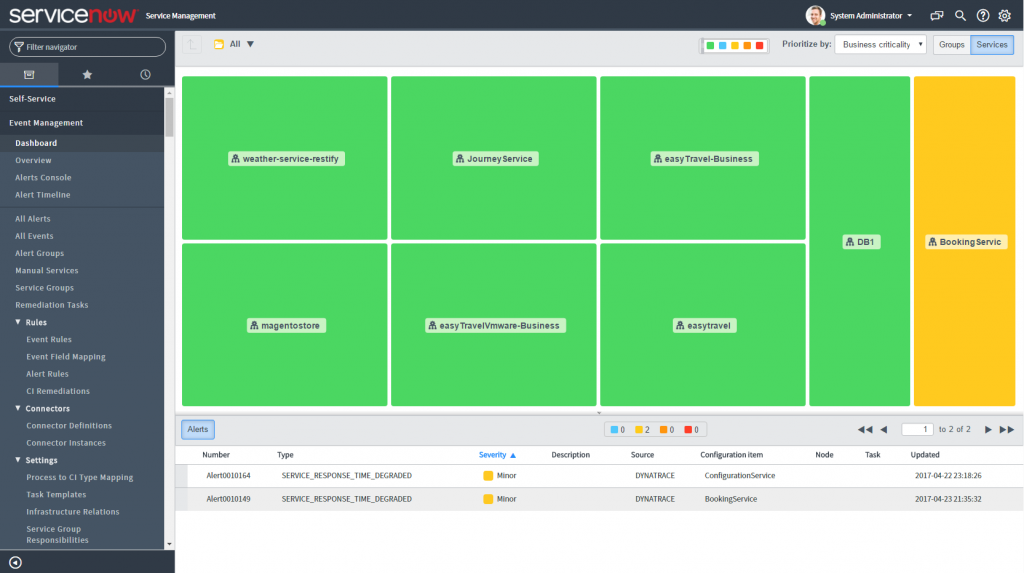1024x573 pixels.
Task: Expand the All filter dropdown arrow
Action: point(250,44)
